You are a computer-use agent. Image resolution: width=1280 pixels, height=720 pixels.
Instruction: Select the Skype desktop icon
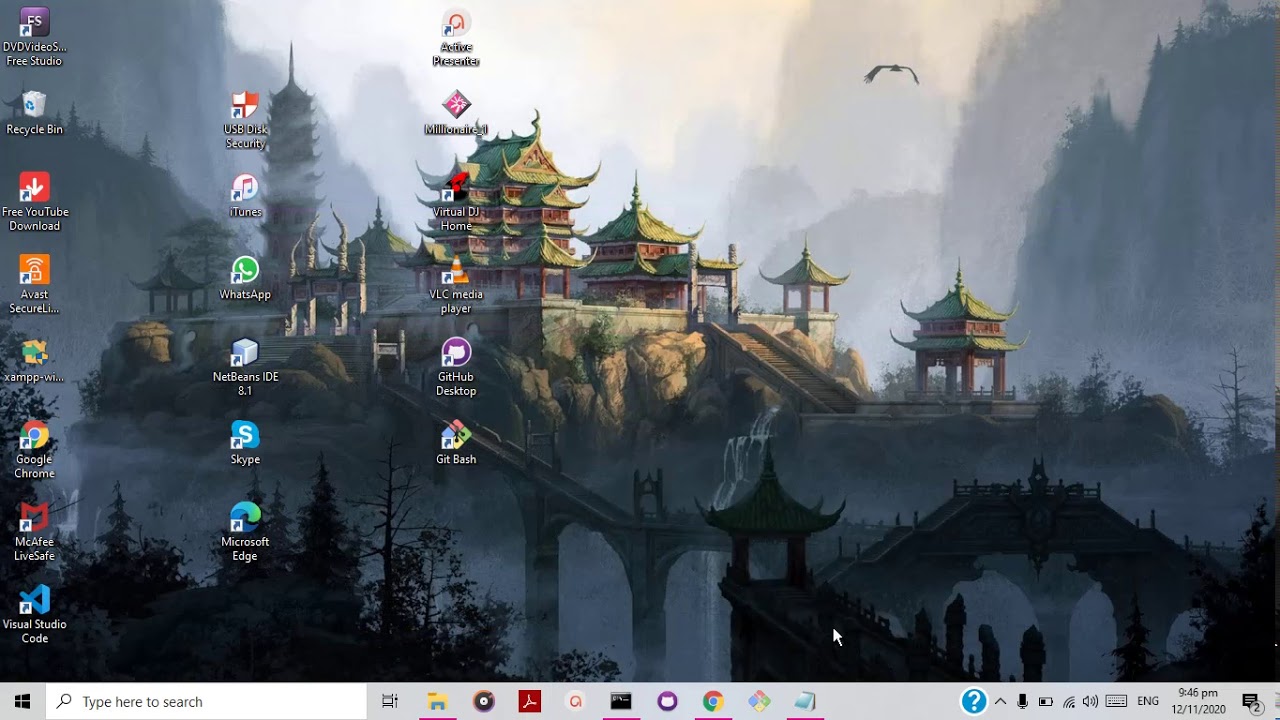[245, 443]
